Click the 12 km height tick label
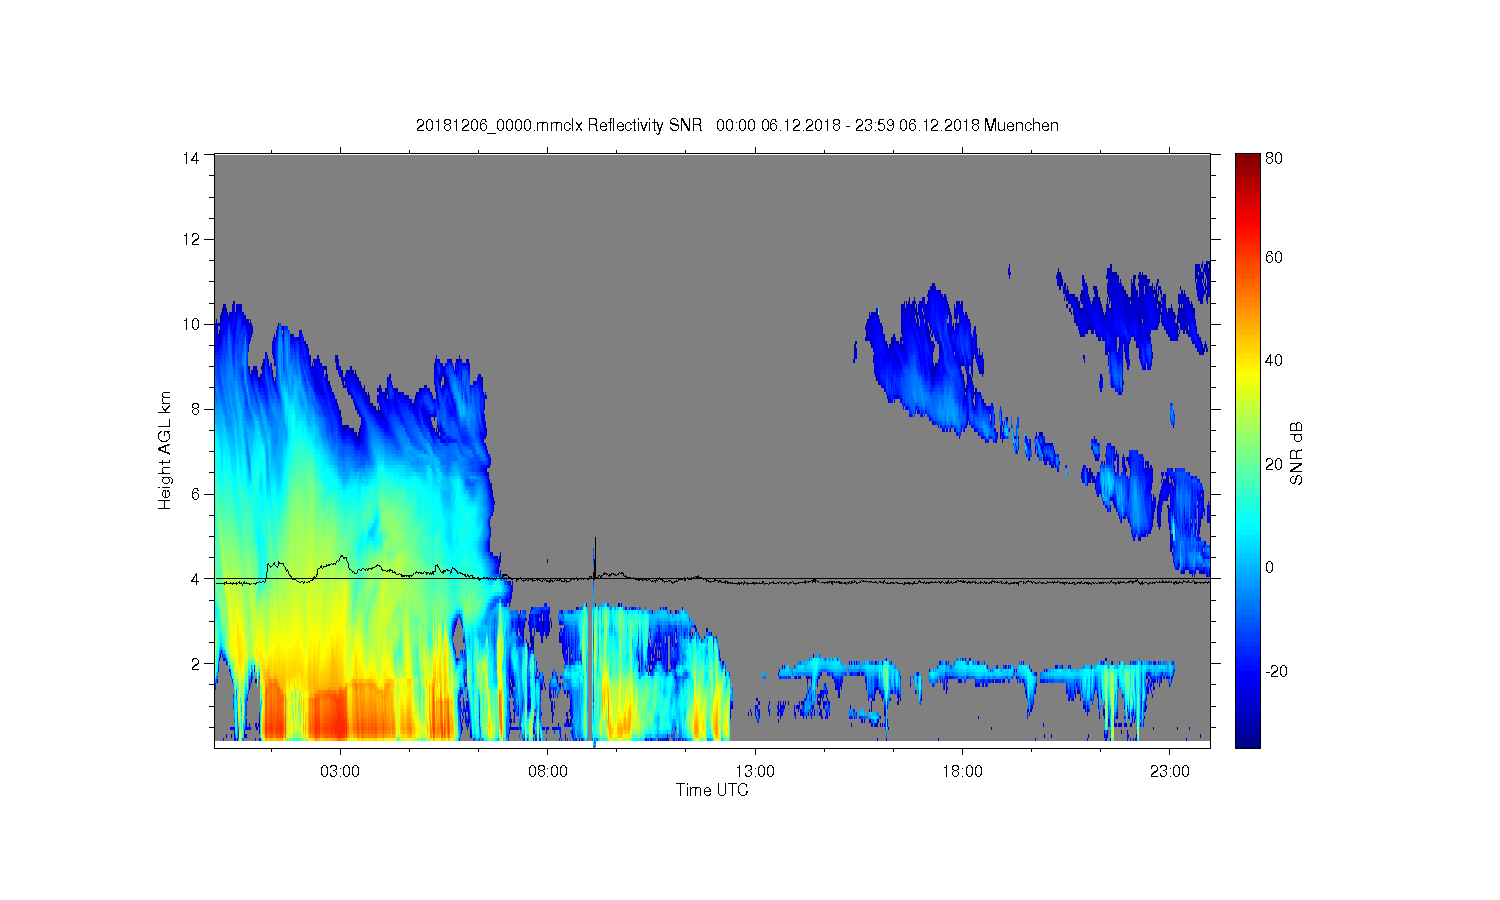 click(x=192, y=239)
